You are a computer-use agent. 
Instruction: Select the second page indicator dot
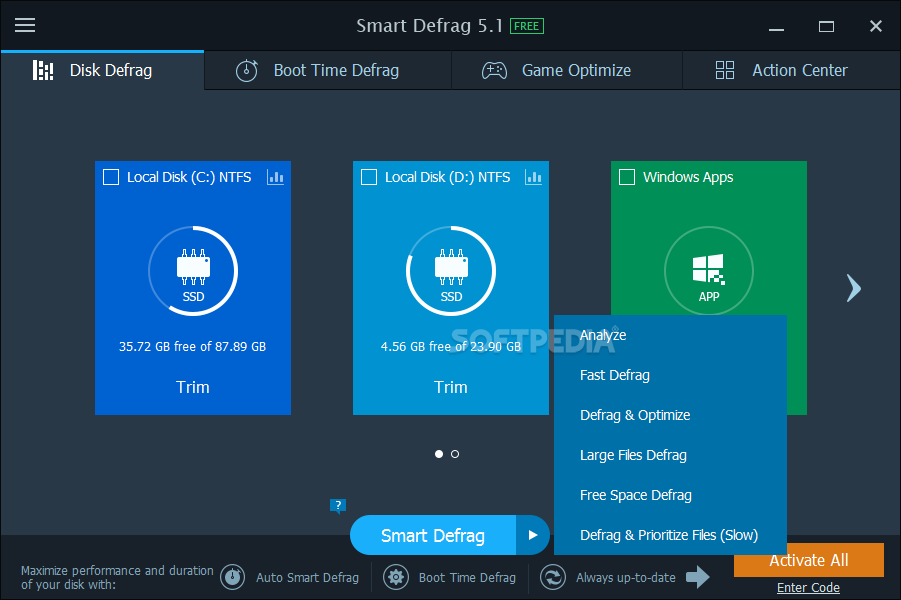coord(455,454)
